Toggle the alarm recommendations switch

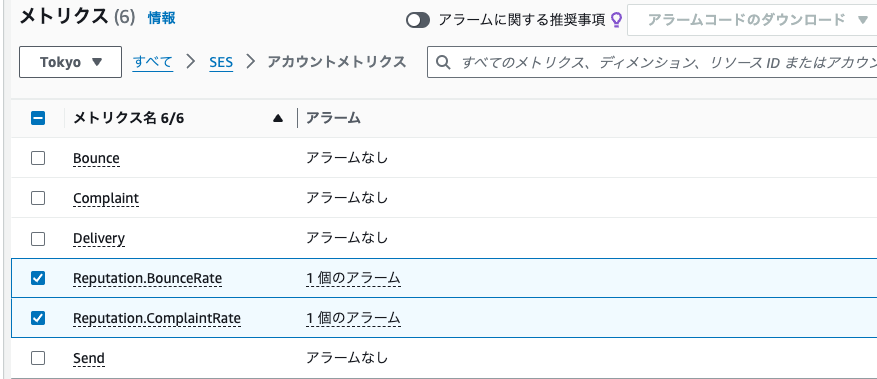pos(418,20)
